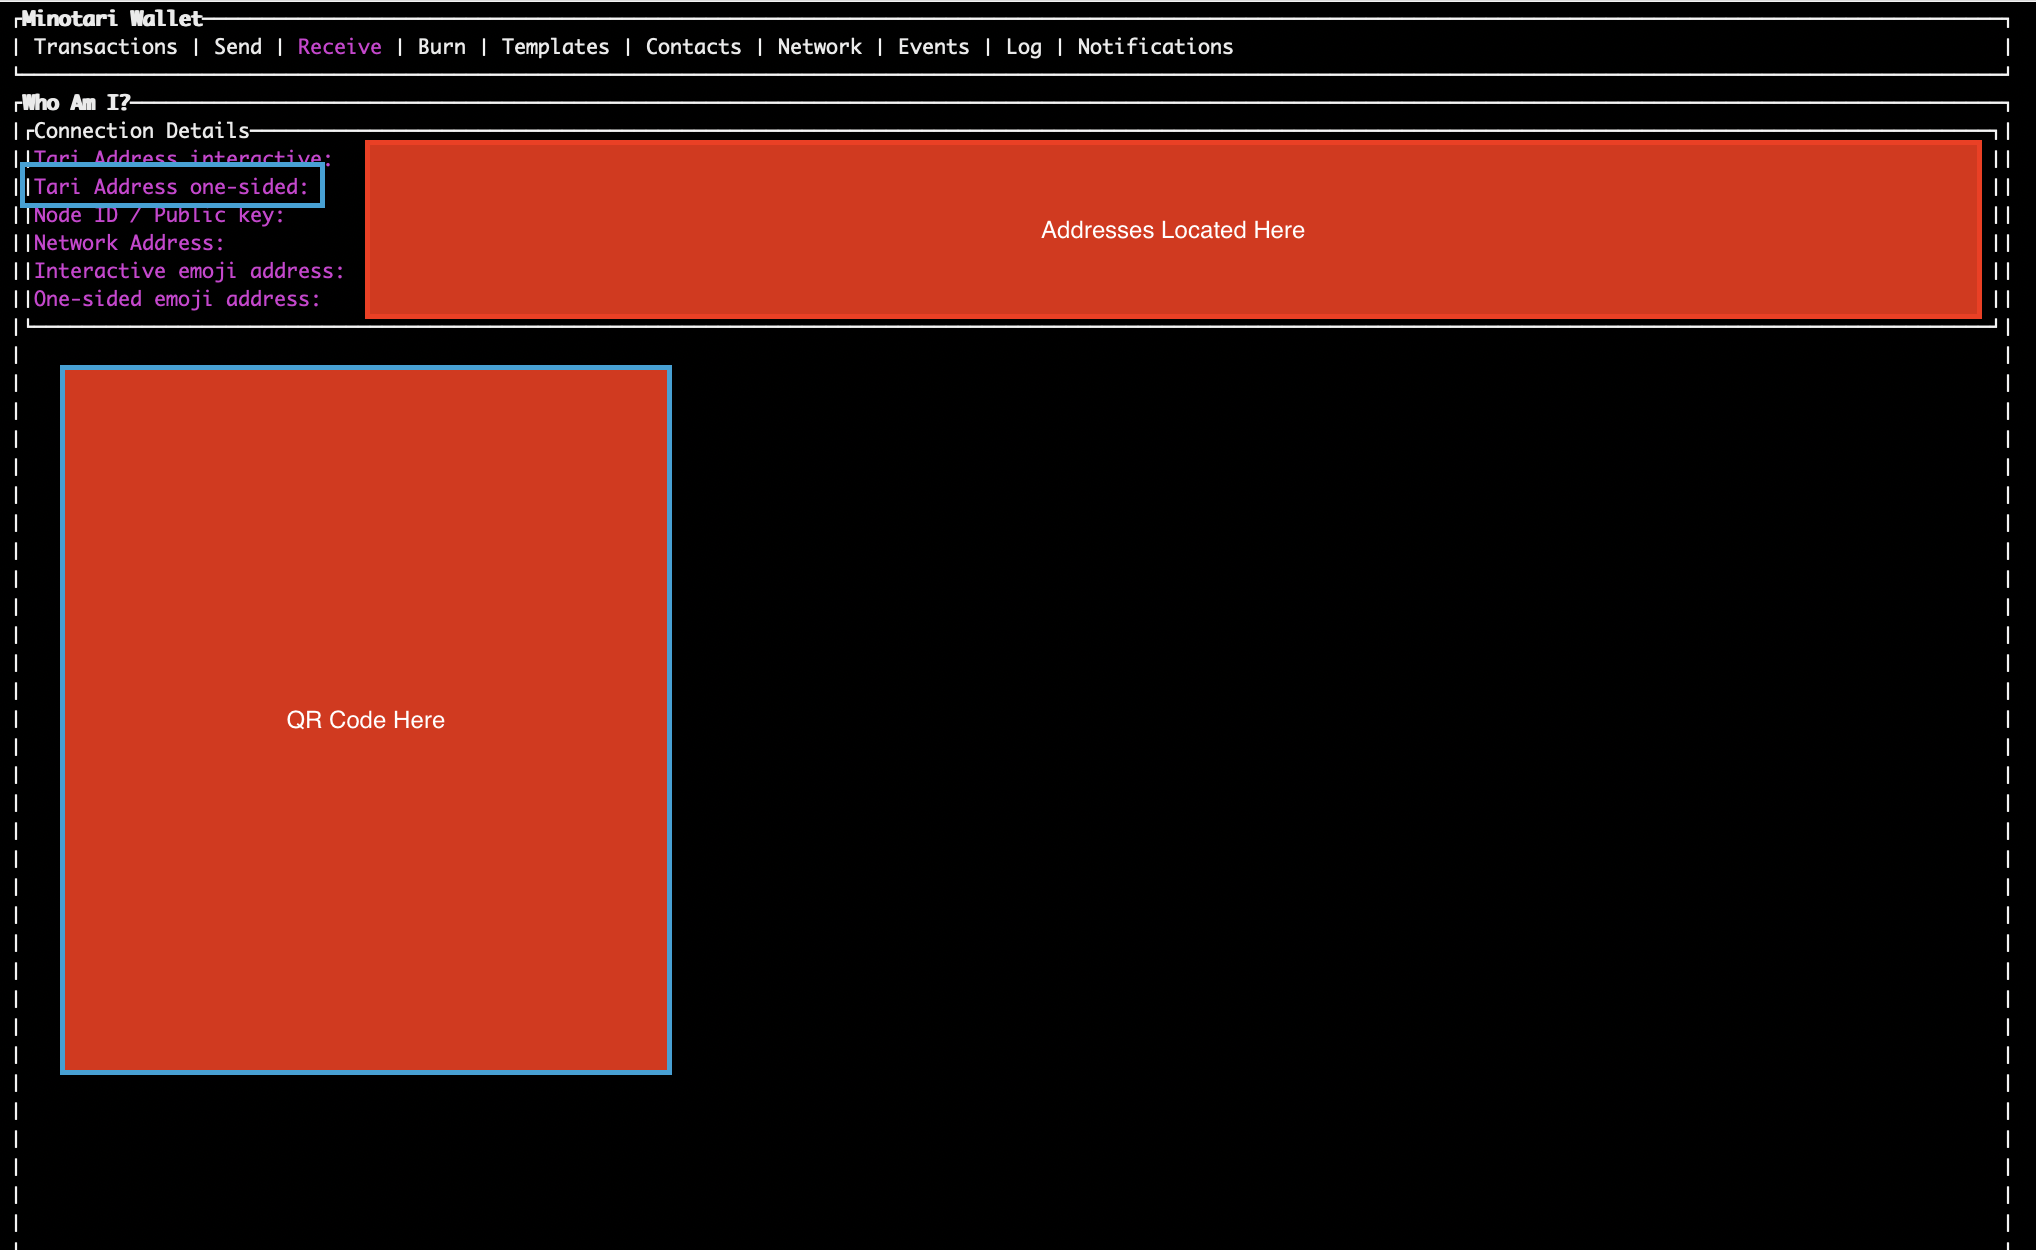2036x1250 pixels.
Task: Click the Tari Address interactive label
Action: coord(182,157)
